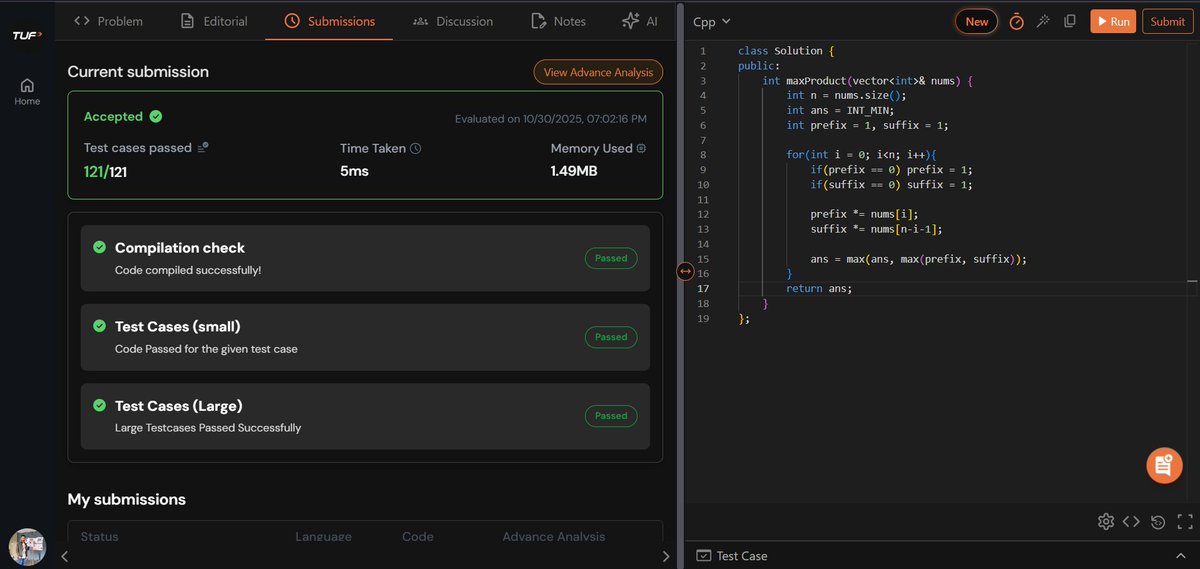
Task: Expand the Test Case panel chevron
Action: (x=1181, y=555)
